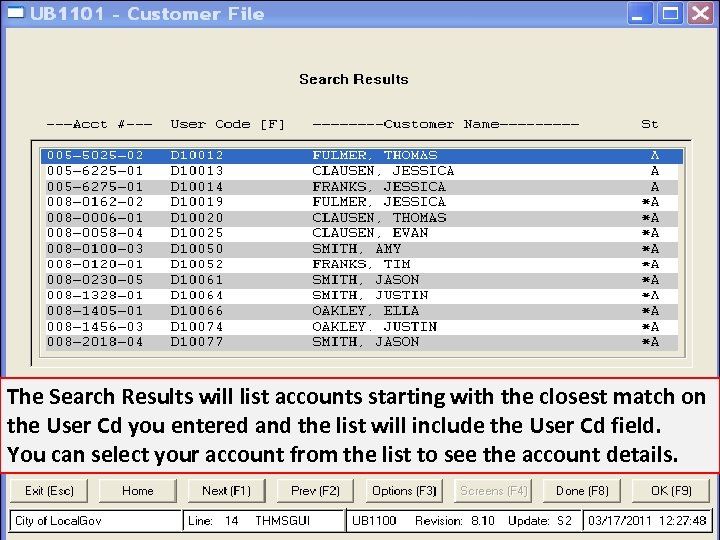Click user code D10074

pos(197,326)
